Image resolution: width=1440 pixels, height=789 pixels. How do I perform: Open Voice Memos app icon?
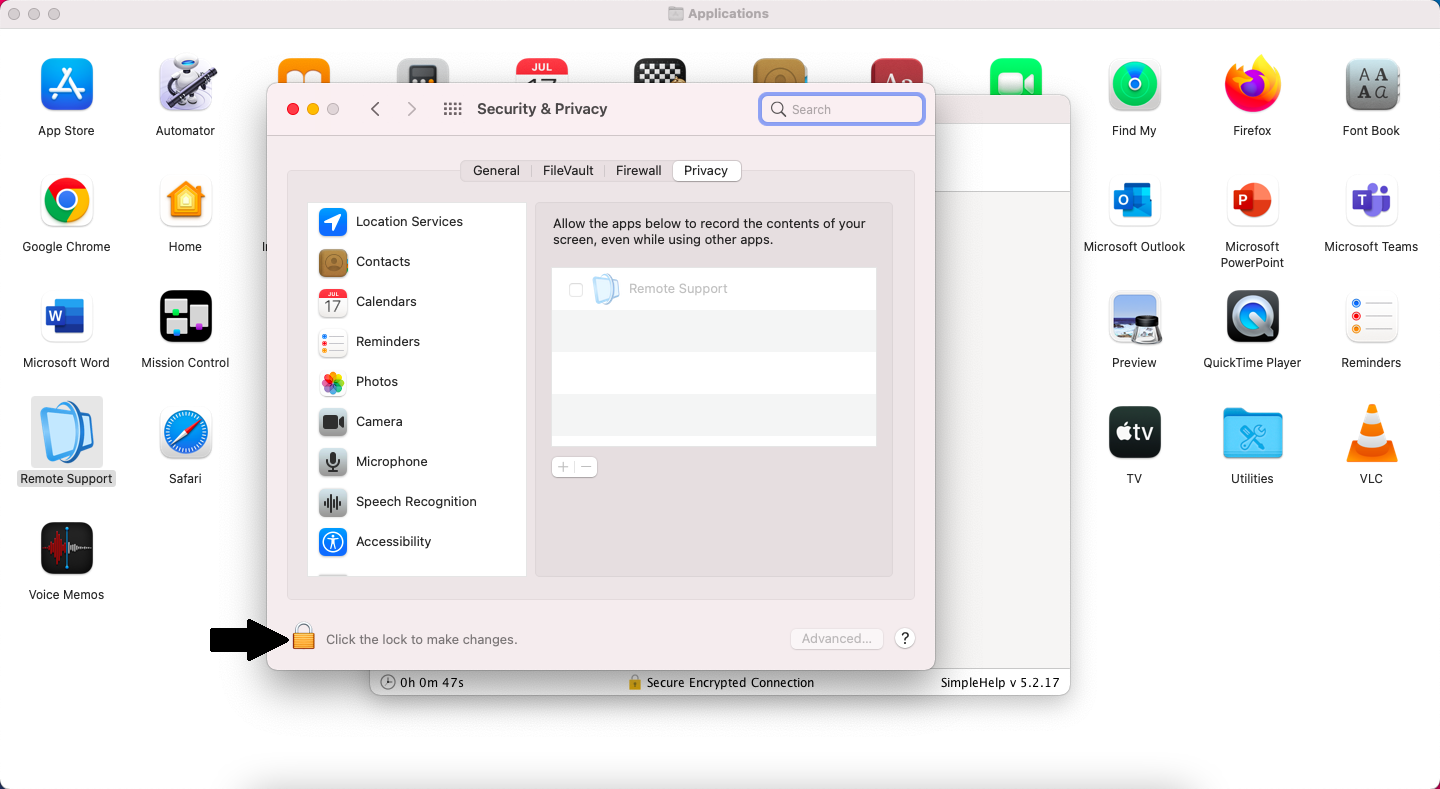(66, 549)
